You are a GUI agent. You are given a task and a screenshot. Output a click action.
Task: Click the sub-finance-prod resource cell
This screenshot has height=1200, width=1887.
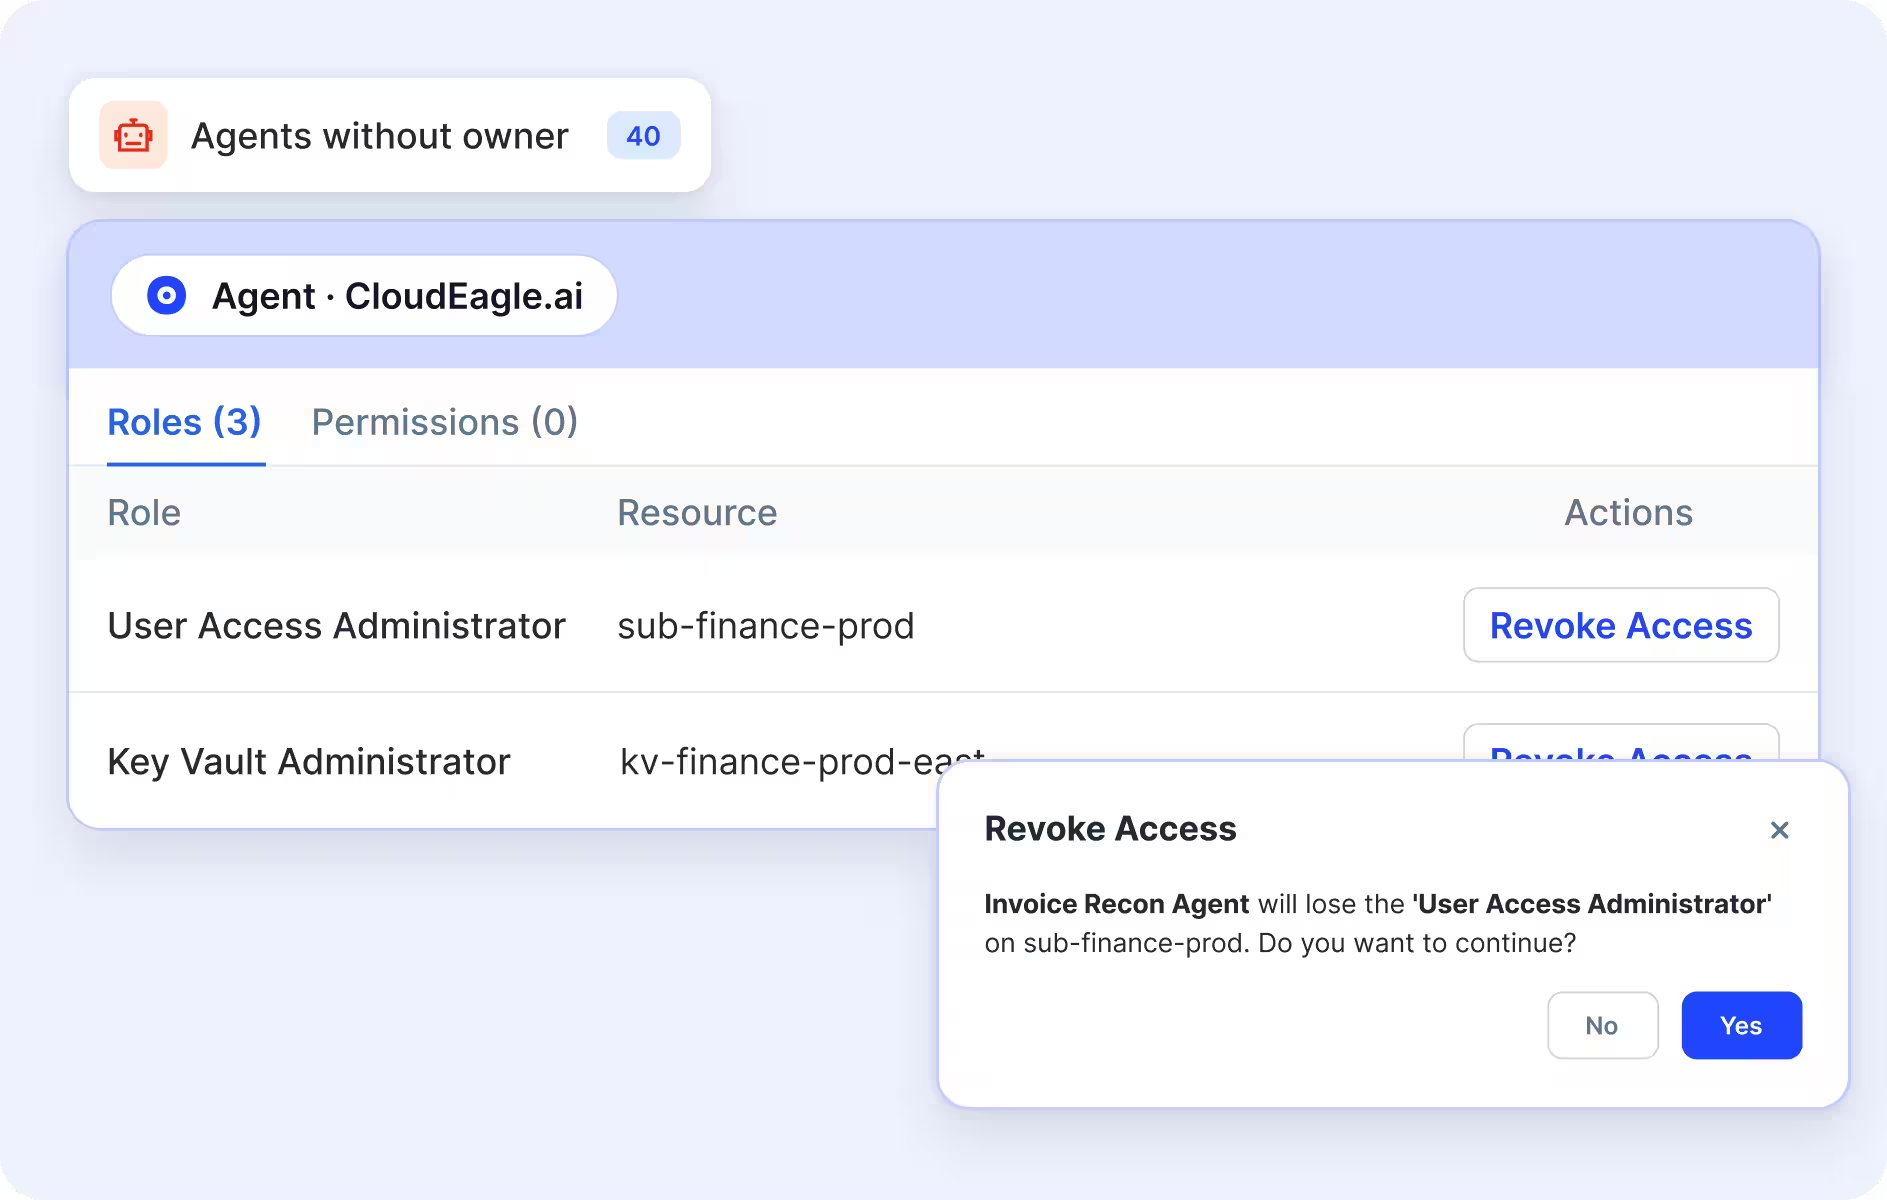766,626
